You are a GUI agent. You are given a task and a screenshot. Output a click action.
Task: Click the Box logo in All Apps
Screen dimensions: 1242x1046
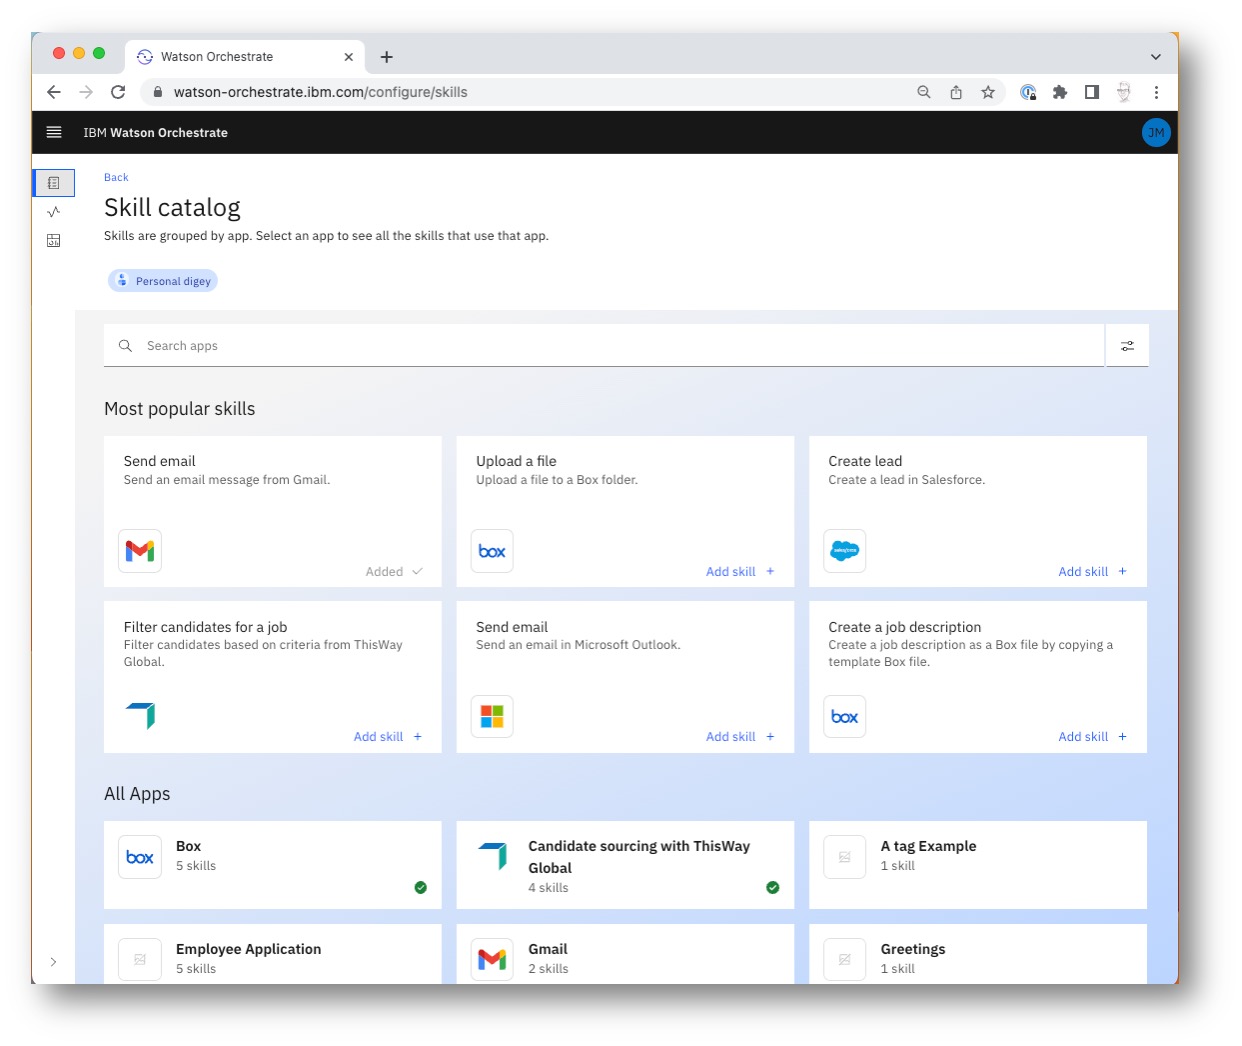[140, 857]
